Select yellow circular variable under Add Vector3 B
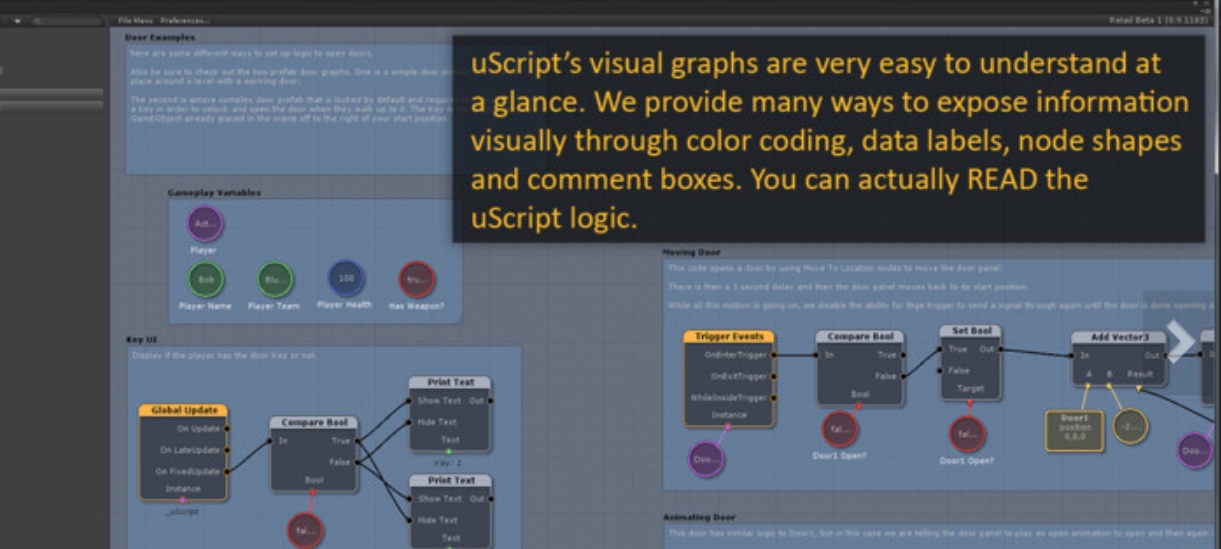 (1131, 427)
